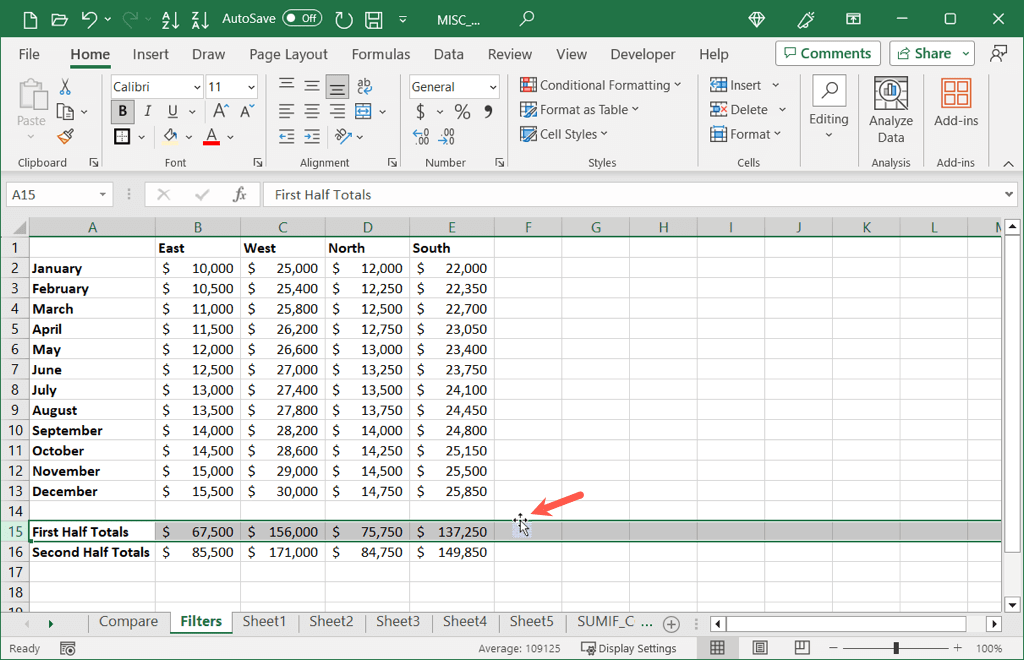Toggle Italic formatting
1024x660 pixels.
[x=148, y=111]
